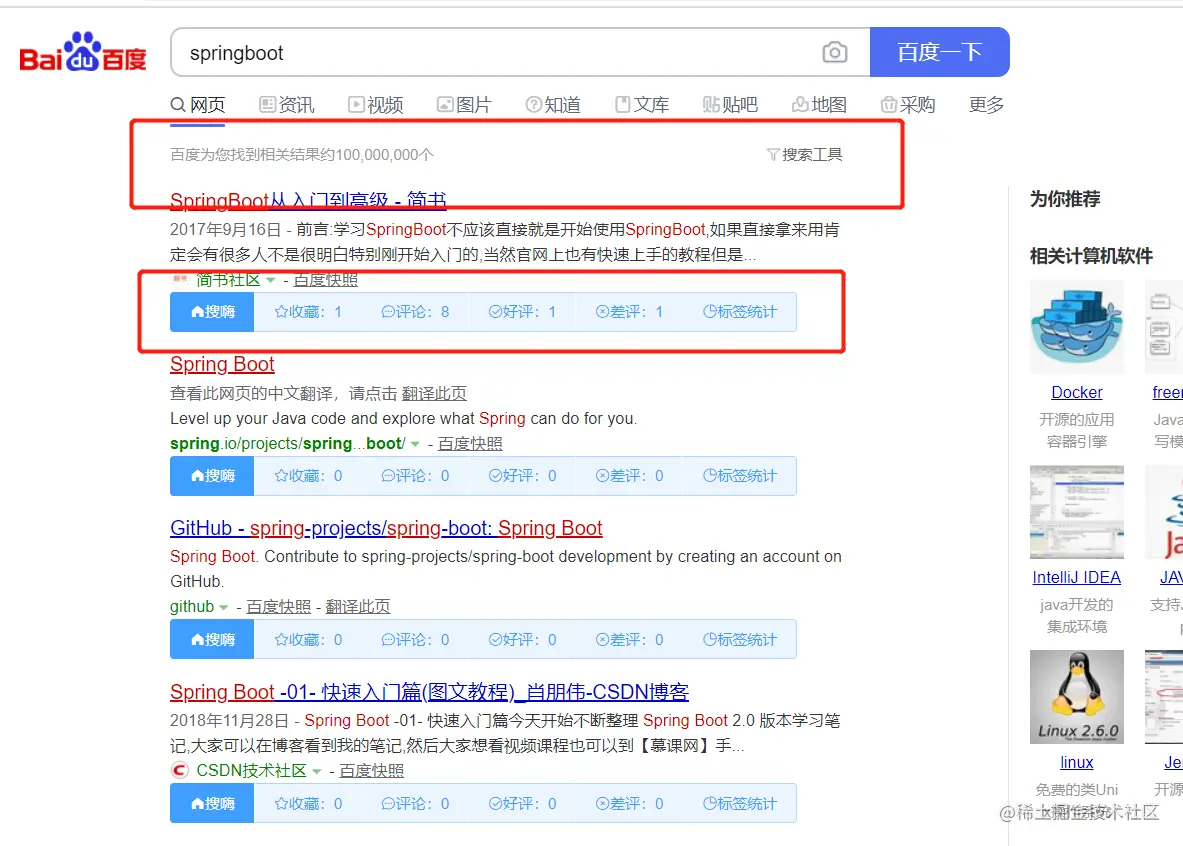1183x846 pixels.
Task: Open 标签统计 in github row
Action: pos(739,639)
